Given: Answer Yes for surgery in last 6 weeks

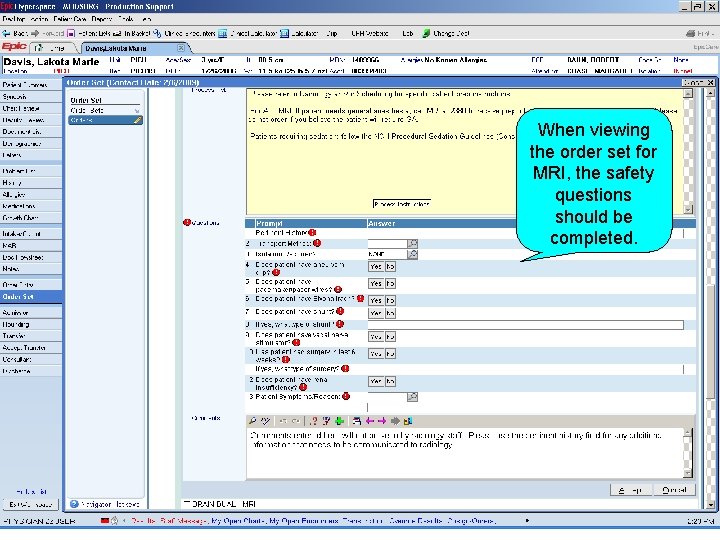Looking at the screenshot, I should pos(376,354).
